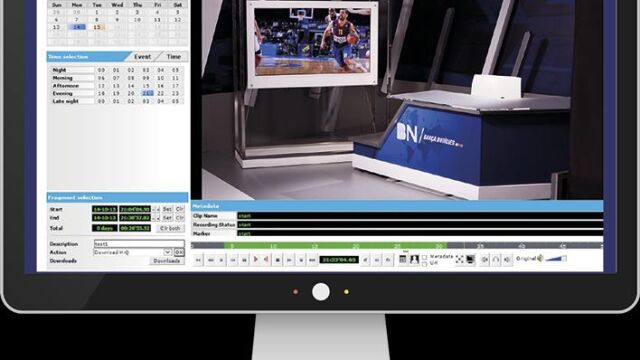
Task: Click the playback timecode display
Action: [339, 260]
